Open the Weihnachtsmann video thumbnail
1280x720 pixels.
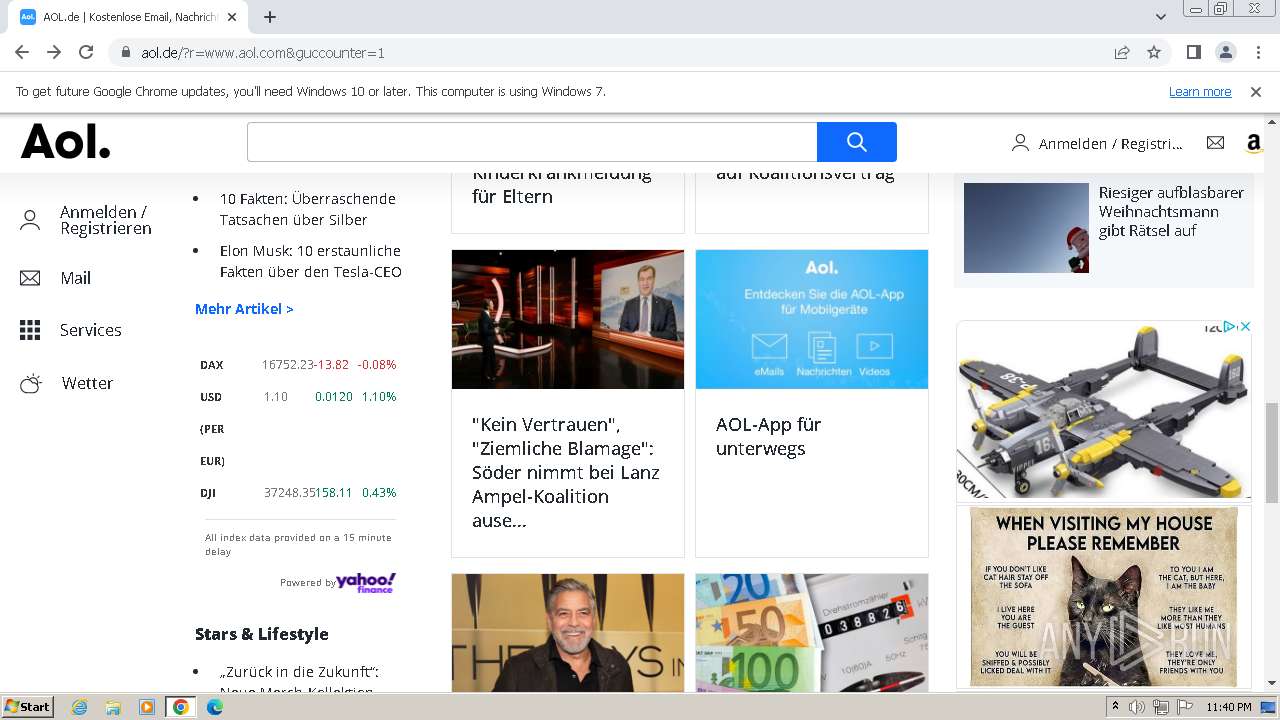(1026, 228)
